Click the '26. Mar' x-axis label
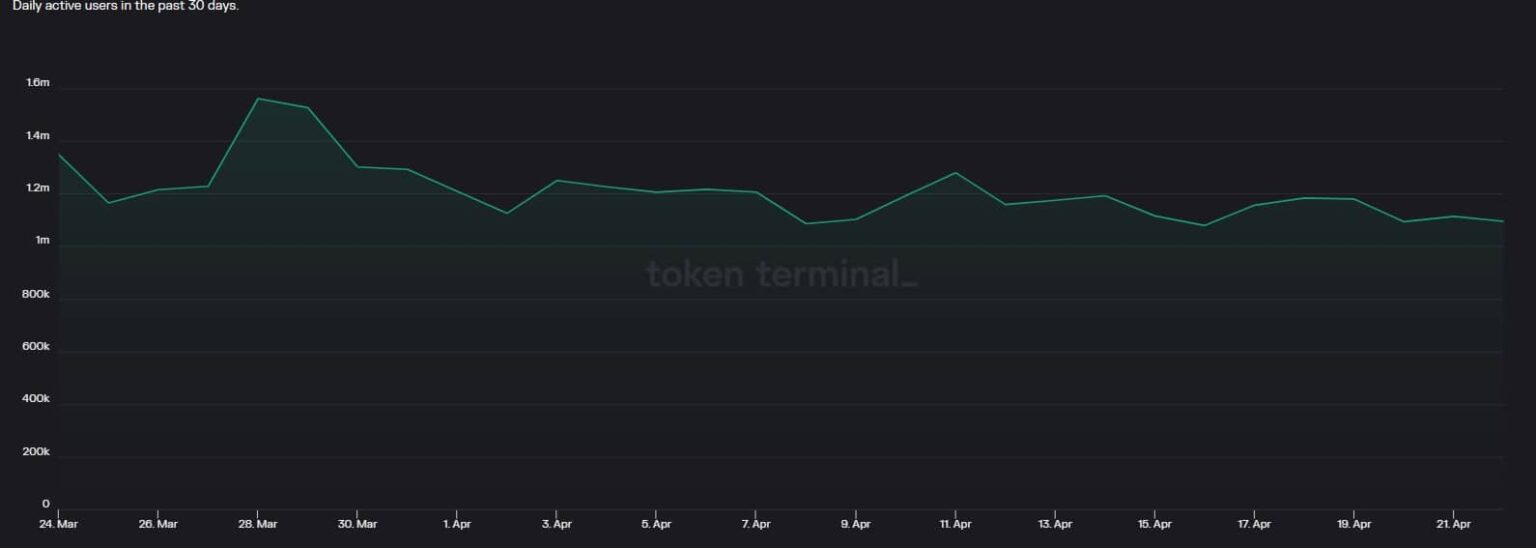Viewport: 1536px width, 548px height. click(x=158, y=524)
